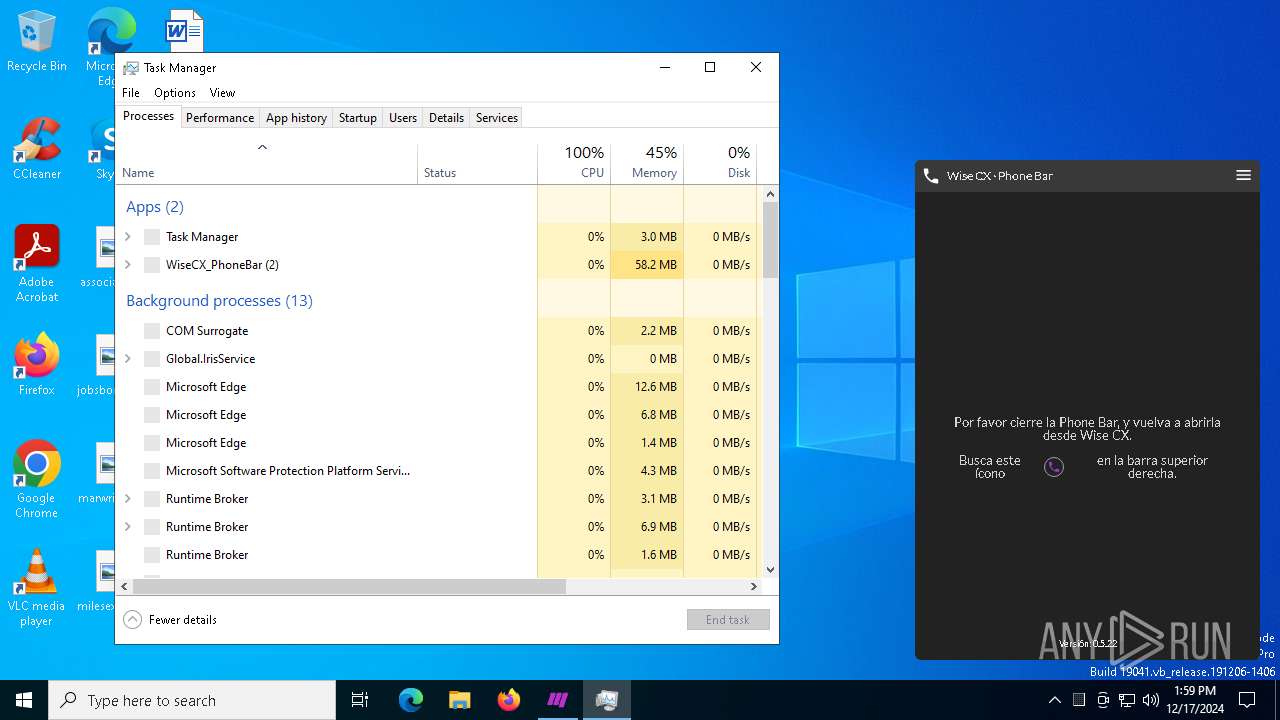1280x720 pixels.
Task: Switch to the Details tab
Action: [x=446, y=117]
